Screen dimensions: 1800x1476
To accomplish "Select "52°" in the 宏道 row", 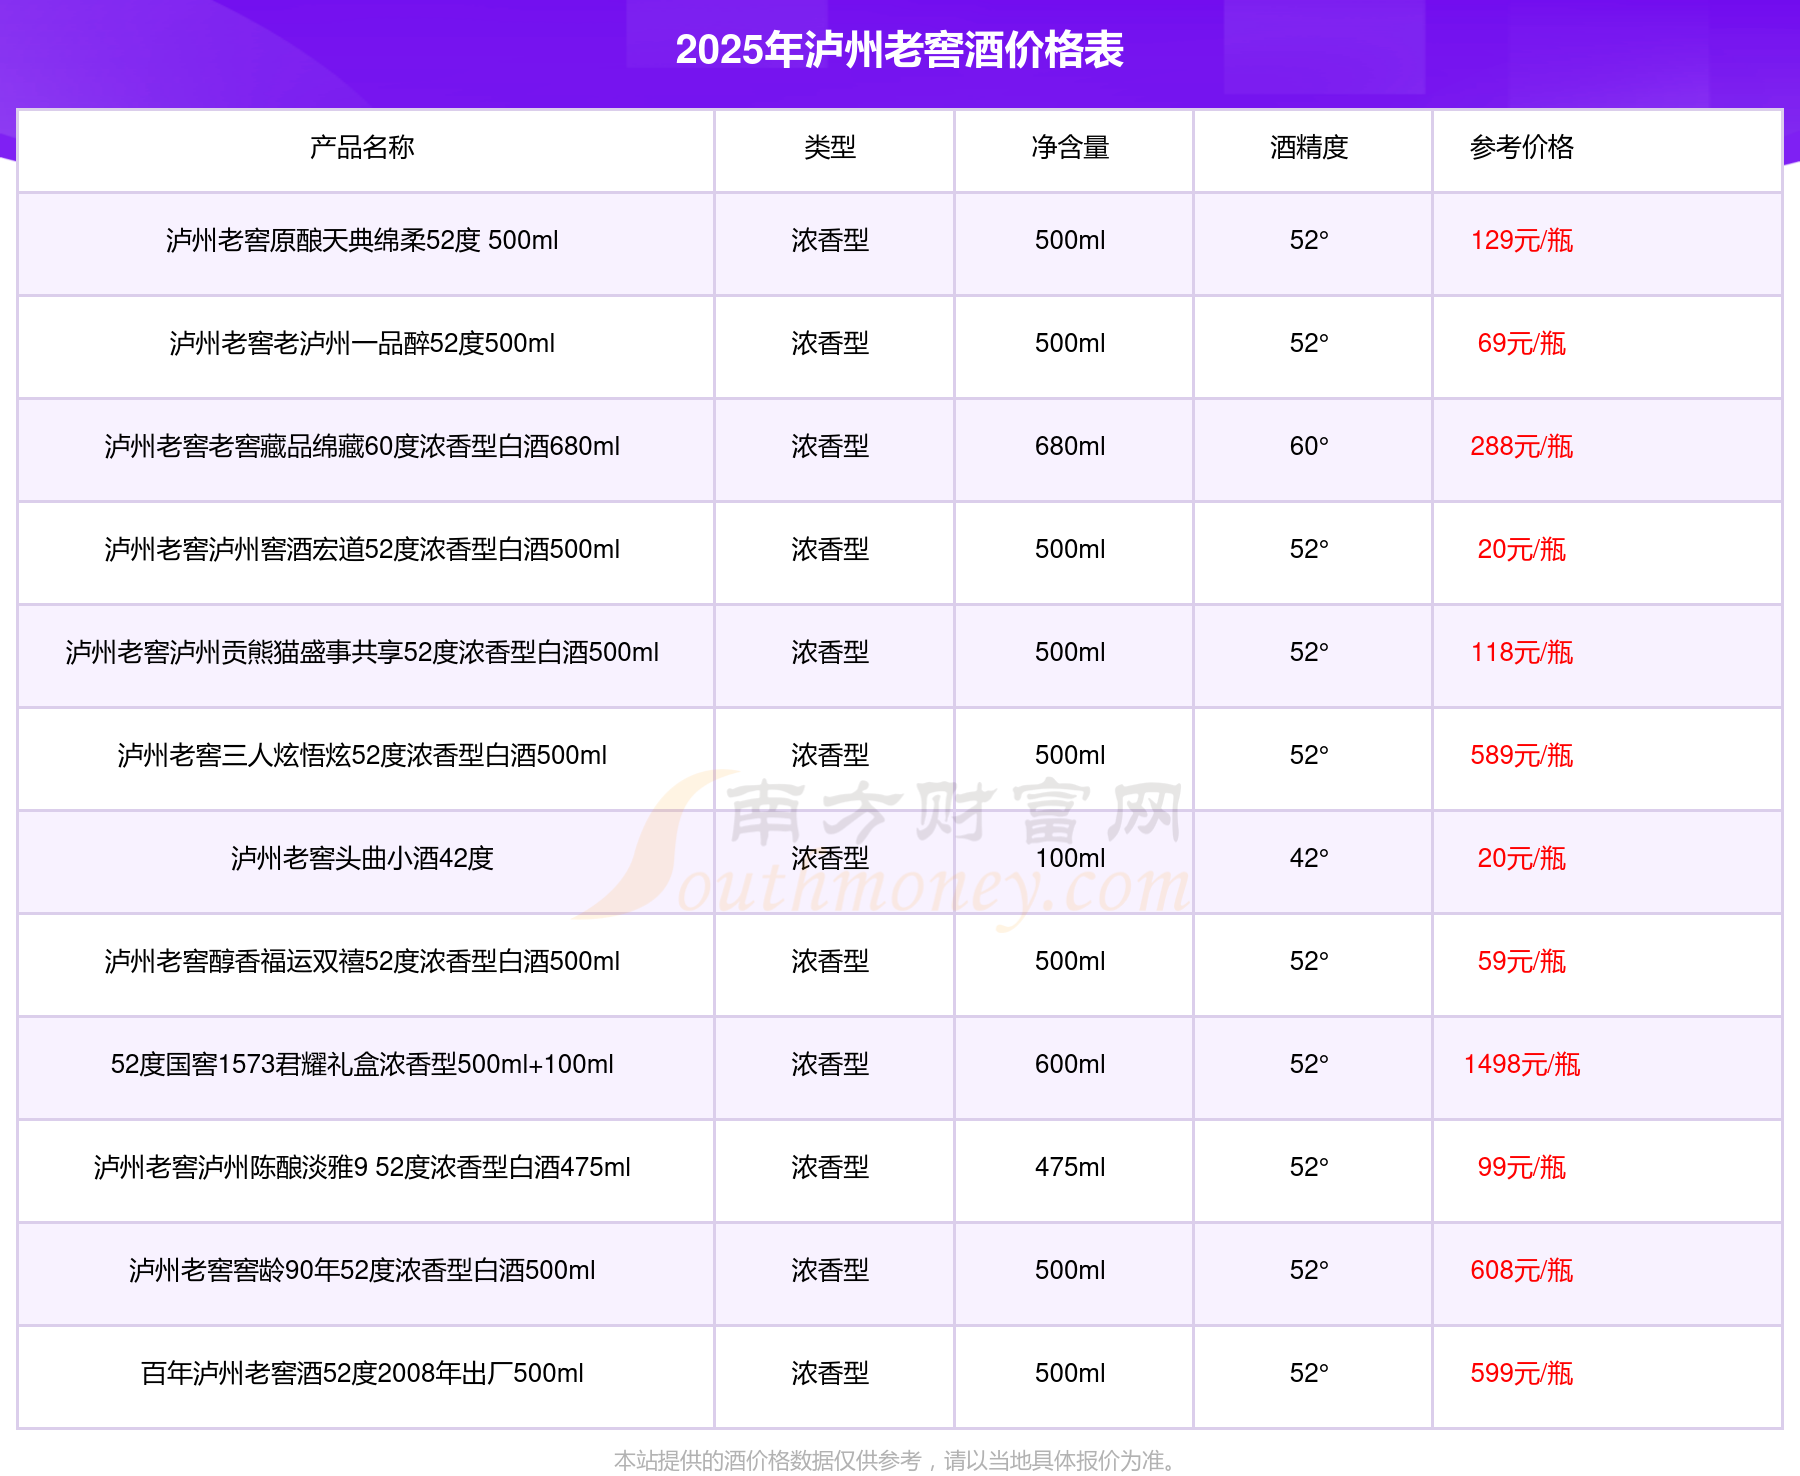I will [1309, 549].
